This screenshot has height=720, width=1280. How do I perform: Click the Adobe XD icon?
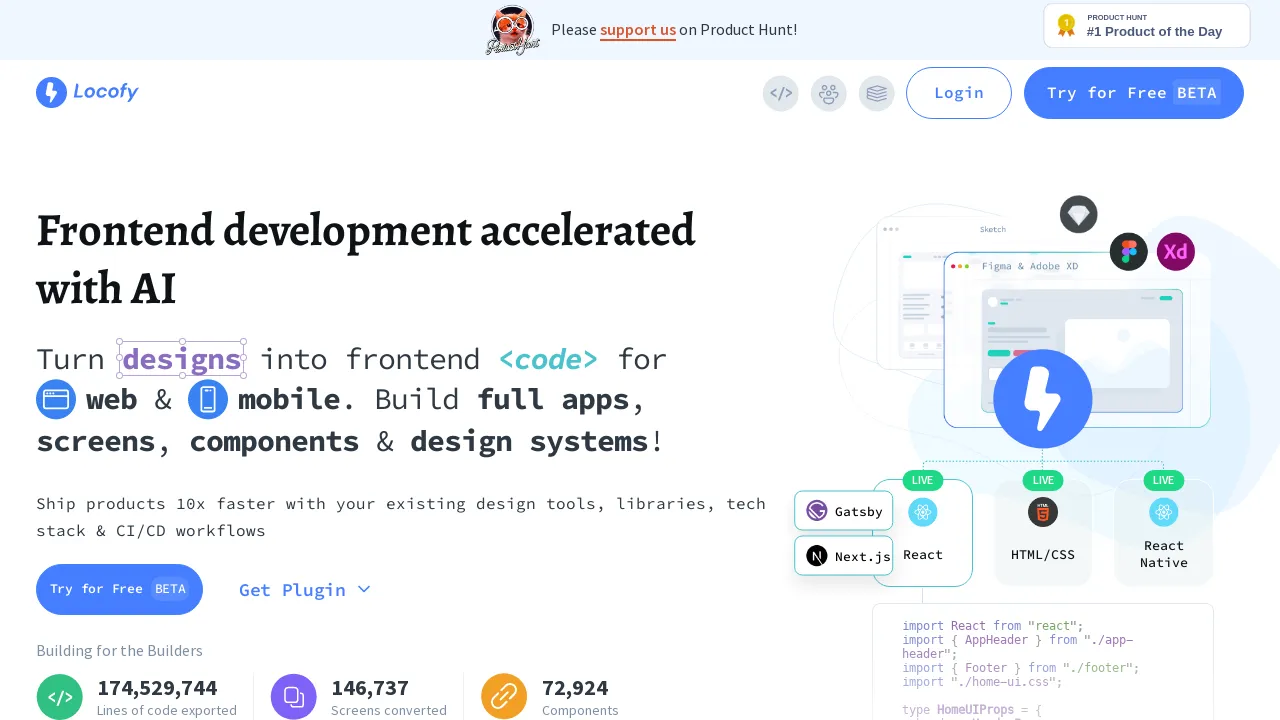click(x=1176, y=251)
